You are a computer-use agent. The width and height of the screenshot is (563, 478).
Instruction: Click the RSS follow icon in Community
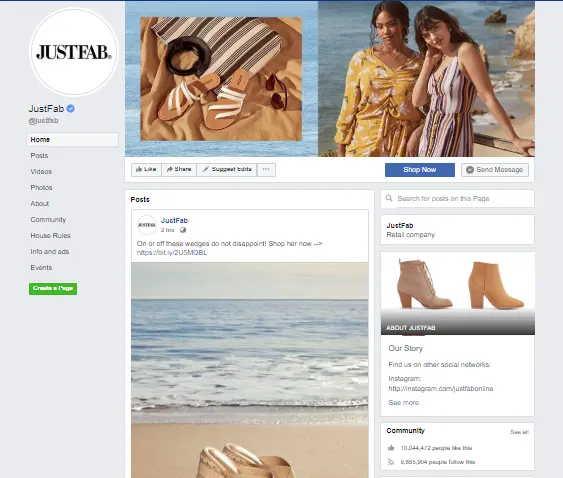[391, 462]
